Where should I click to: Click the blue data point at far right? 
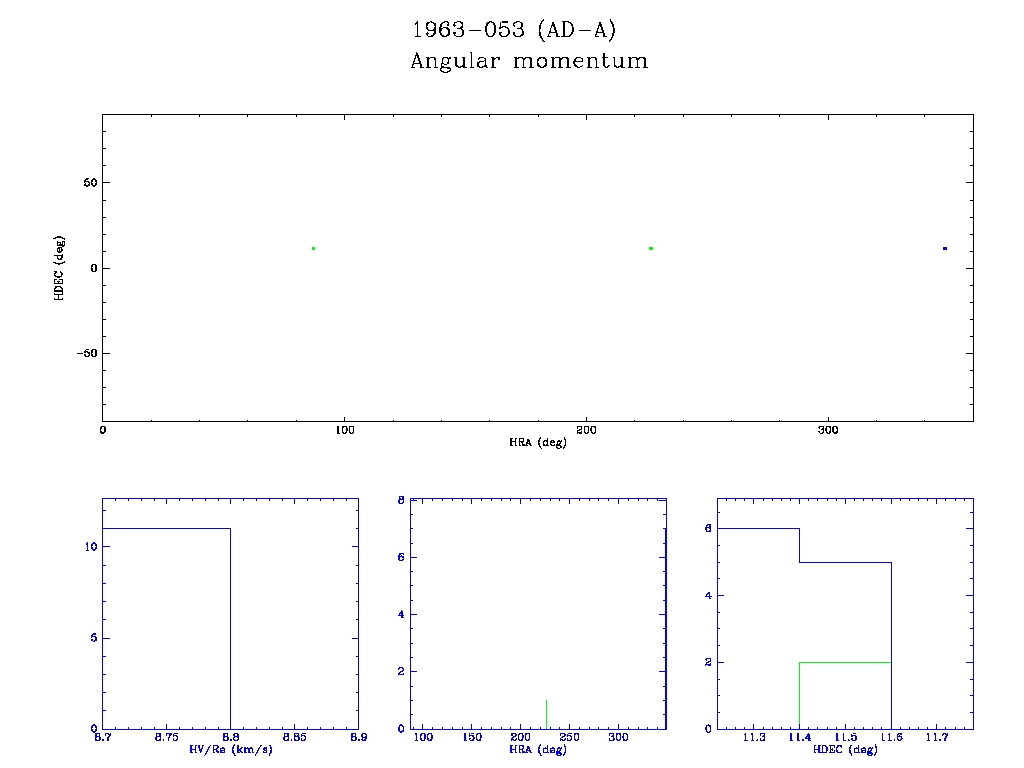[944, 248]
